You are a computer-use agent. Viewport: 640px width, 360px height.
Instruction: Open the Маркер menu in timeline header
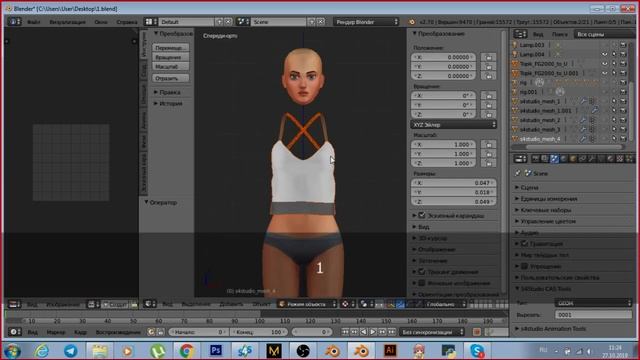pyautogui.click(x=56, y=332)
